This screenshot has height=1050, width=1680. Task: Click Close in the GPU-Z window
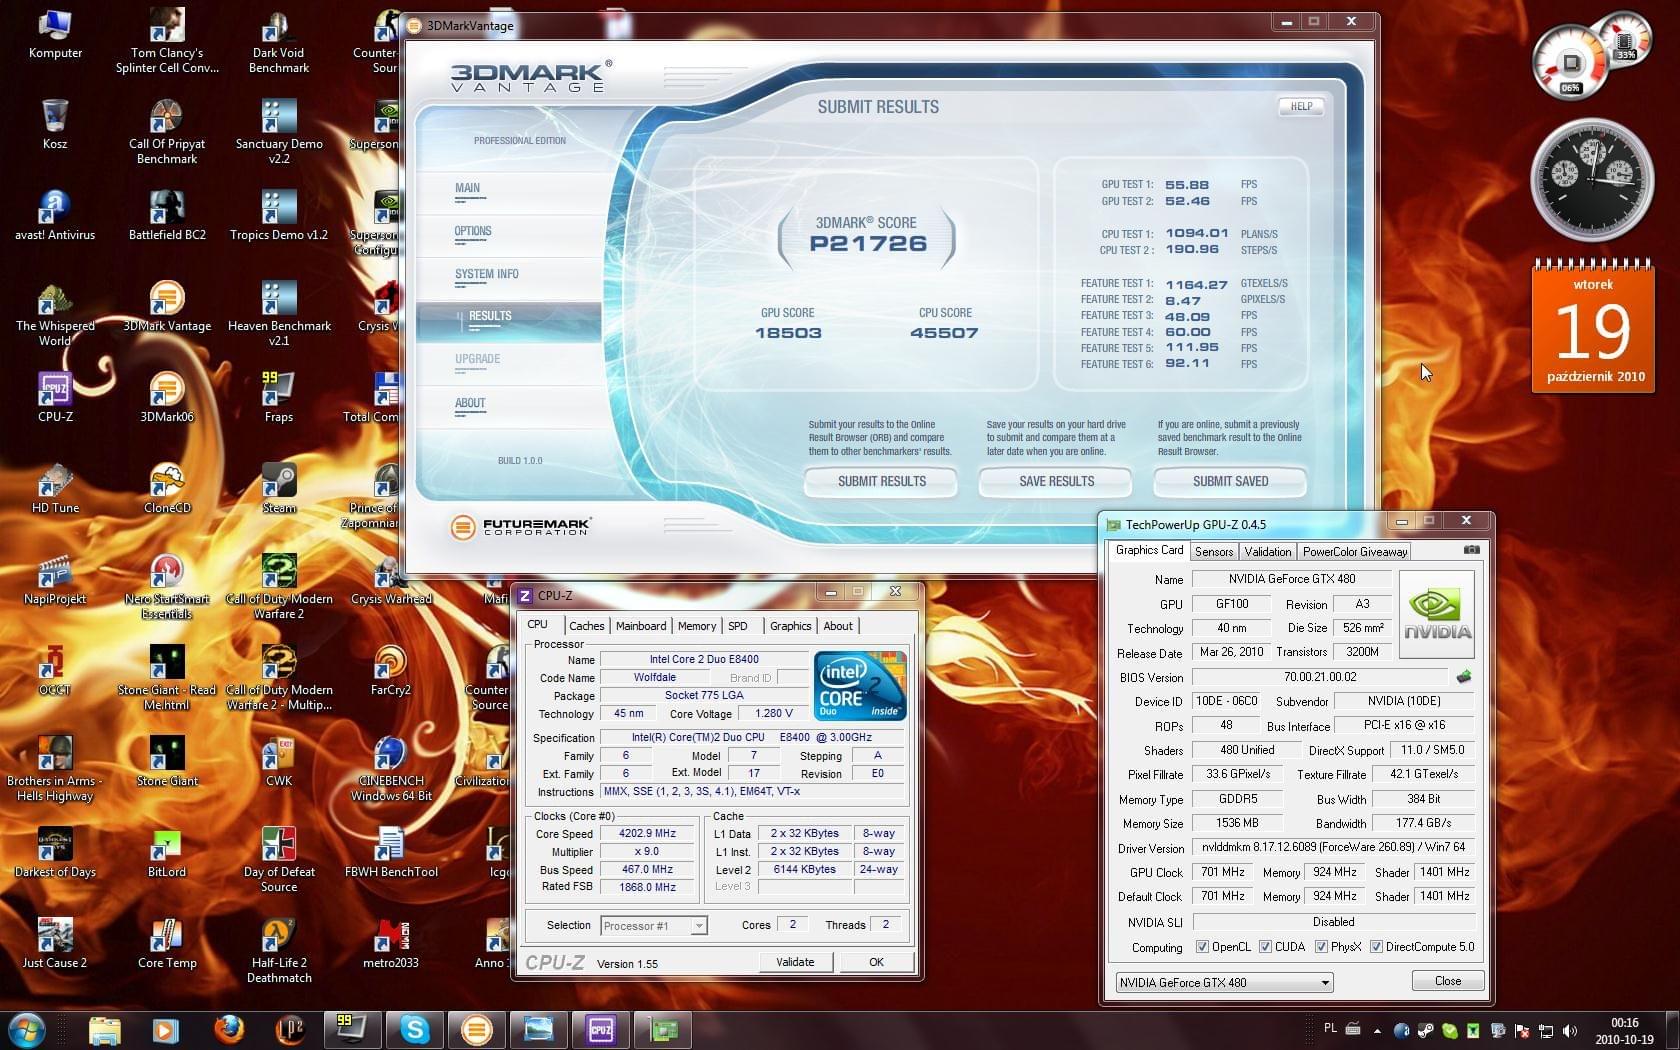click(x=1447, y=981)
